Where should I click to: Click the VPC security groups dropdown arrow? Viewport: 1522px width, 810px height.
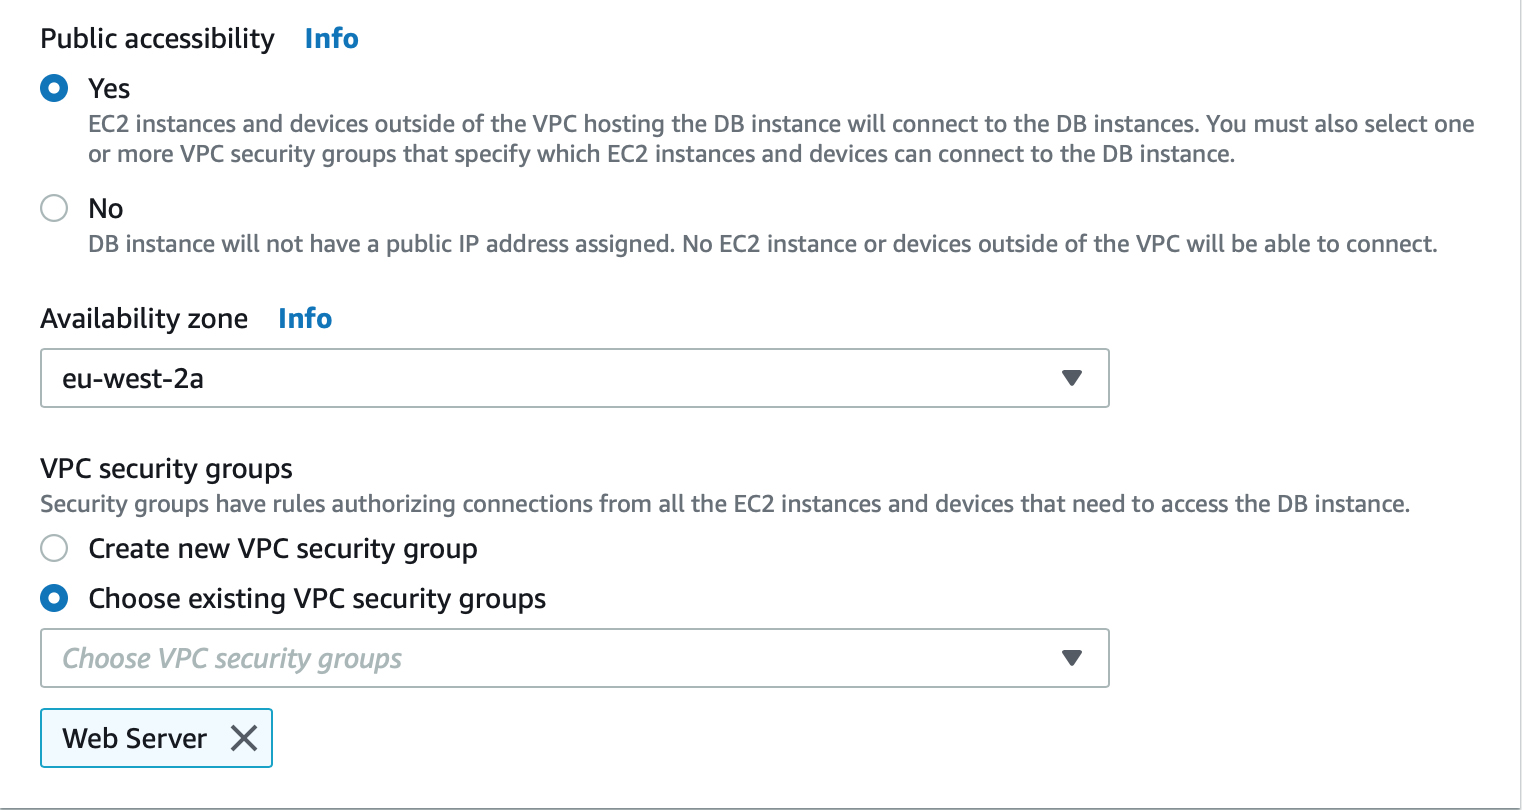pyautogui.click(x=1072, y=658)
